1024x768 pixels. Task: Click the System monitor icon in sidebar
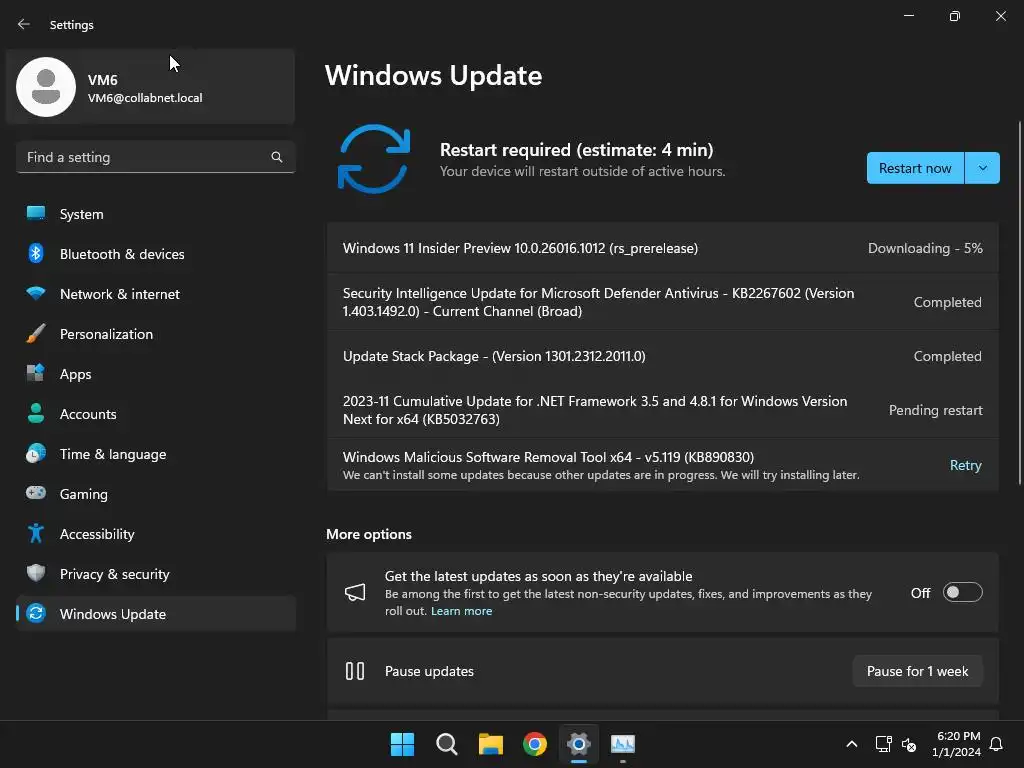[x=36, y=214]
